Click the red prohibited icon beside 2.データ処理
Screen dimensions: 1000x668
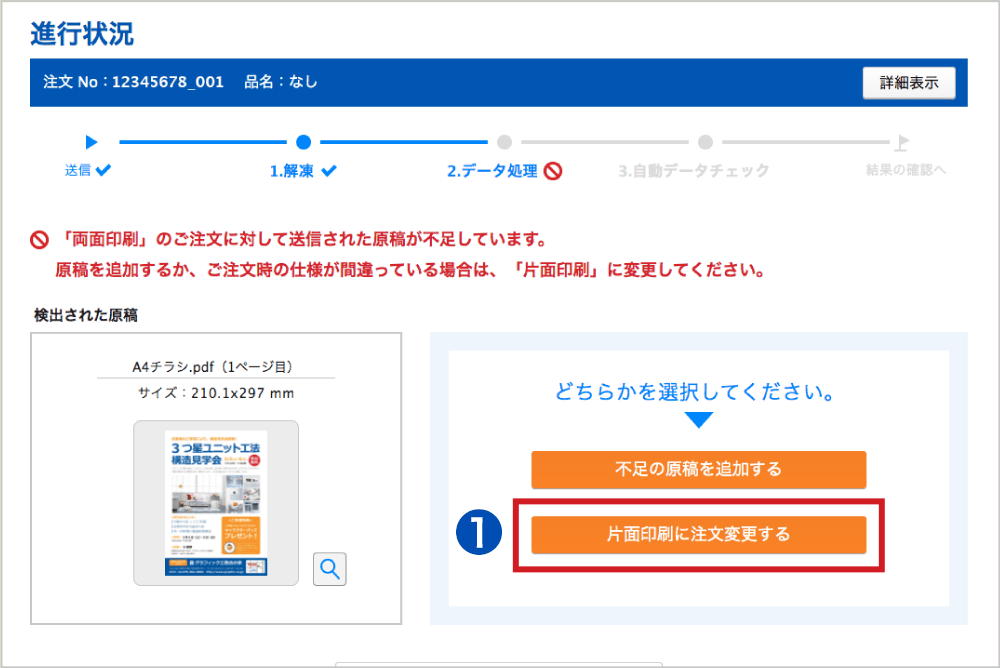click(553, 171)
